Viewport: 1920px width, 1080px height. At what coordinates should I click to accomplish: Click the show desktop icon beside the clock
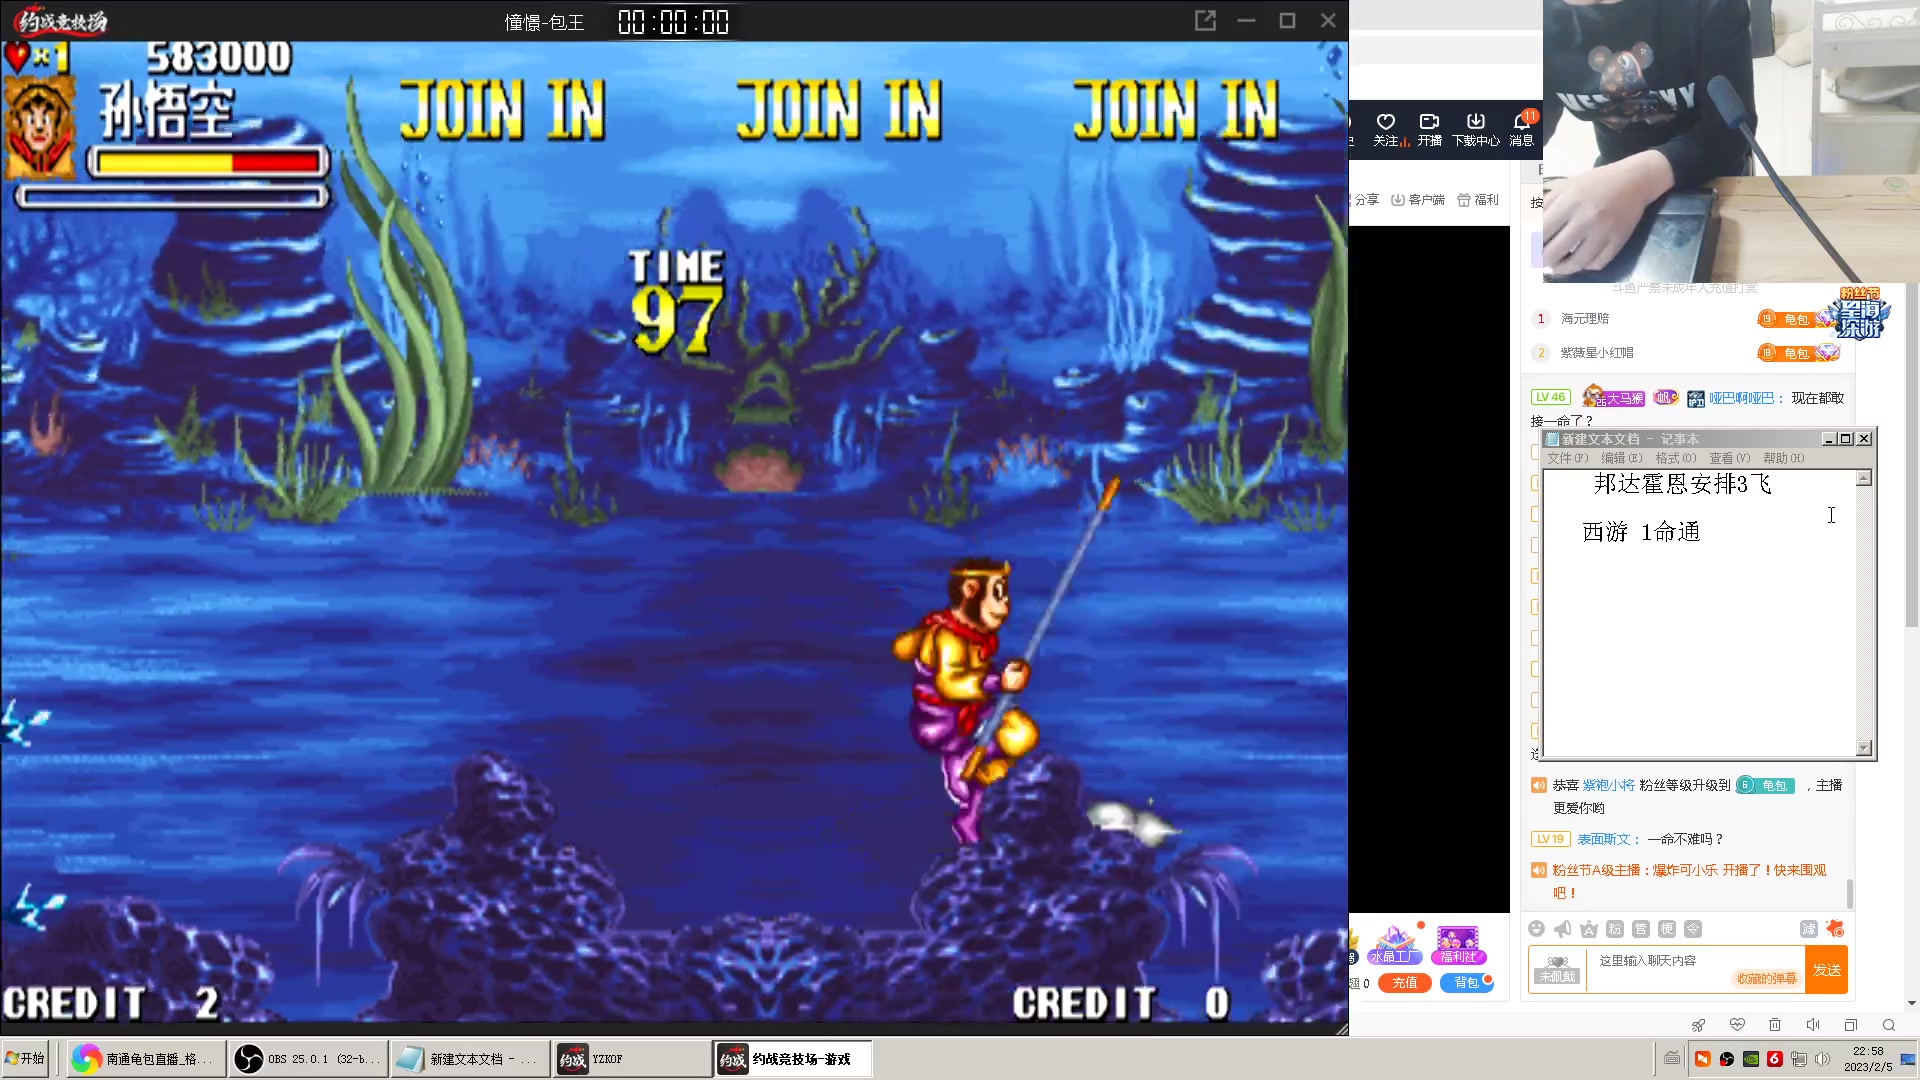(1909, 1059)
